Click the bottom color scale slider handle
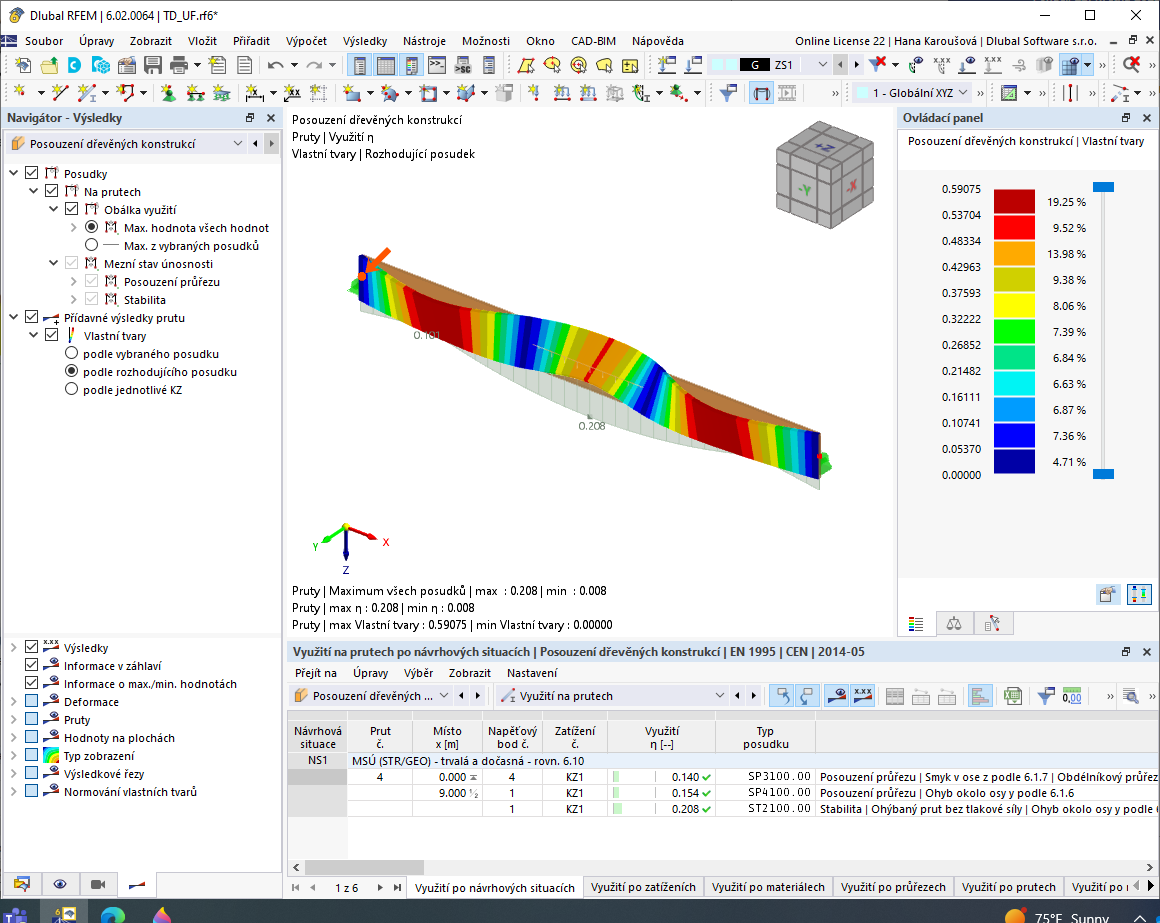This screenshot has width=1160, height=923. [x=1103, y=474]
